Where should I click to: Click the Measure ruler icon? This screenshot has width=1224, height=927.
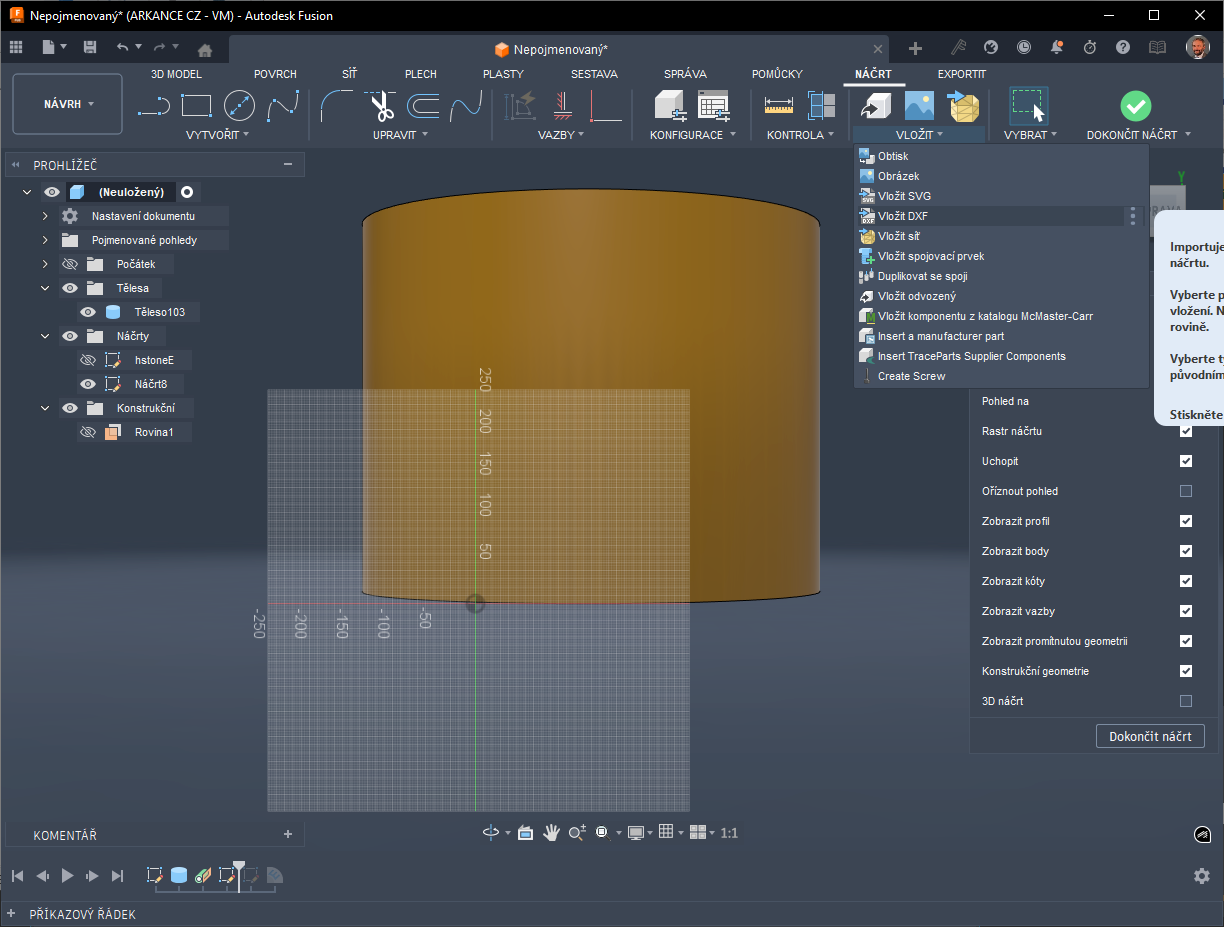(x=779, y=106)
